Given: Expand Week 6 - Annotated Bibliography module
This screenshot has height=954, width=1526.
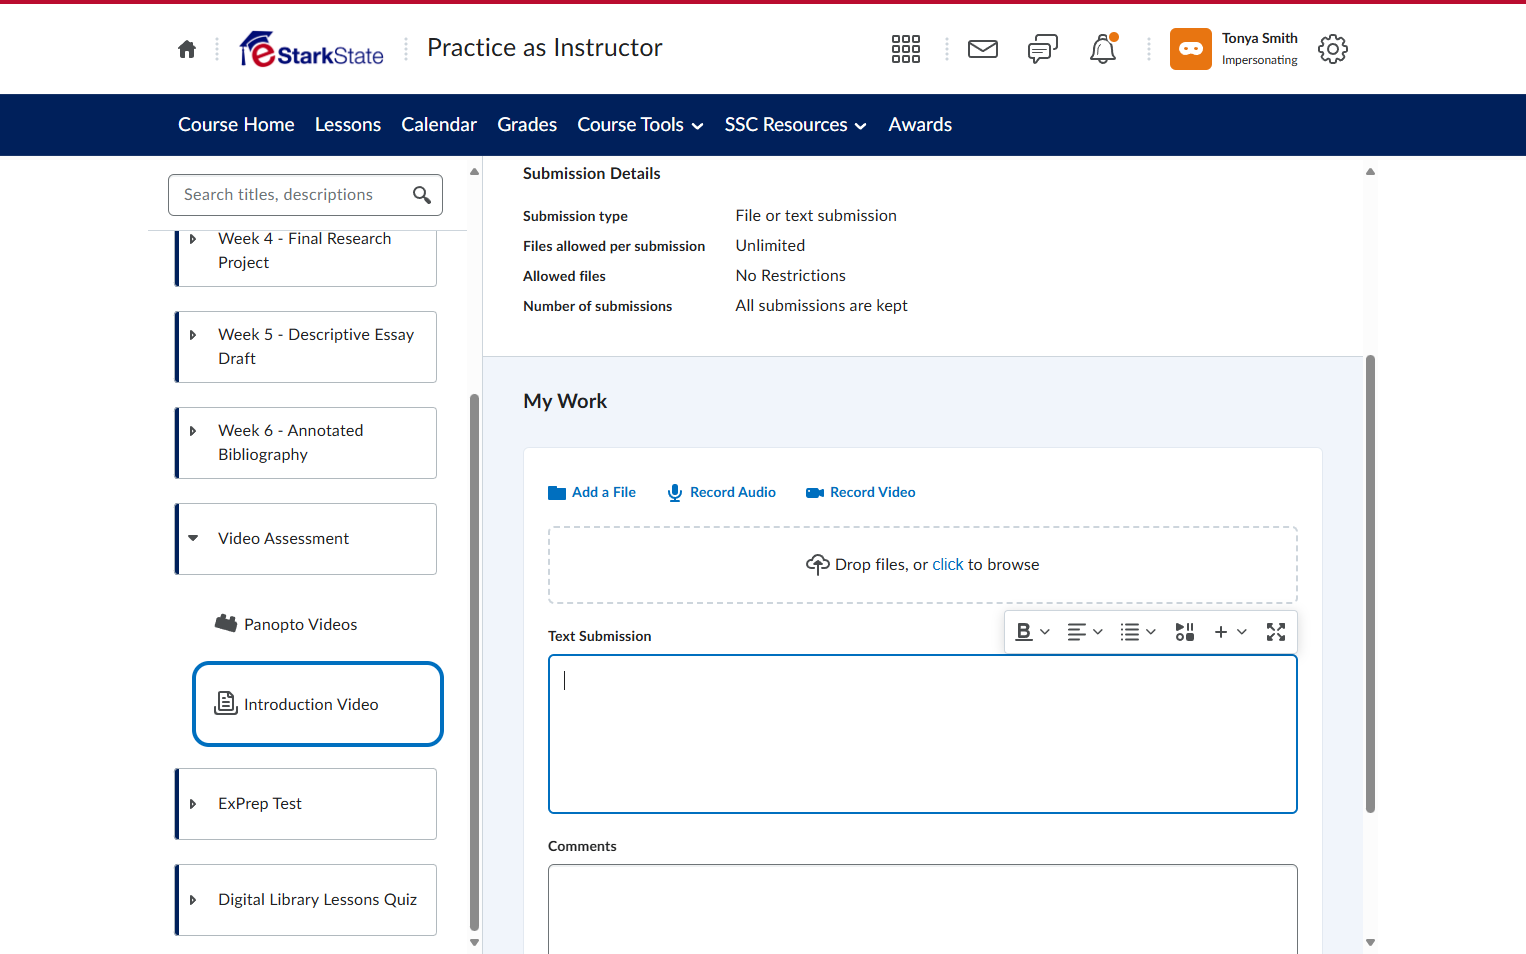Looking at the screenshot, I should click(193, 431).
